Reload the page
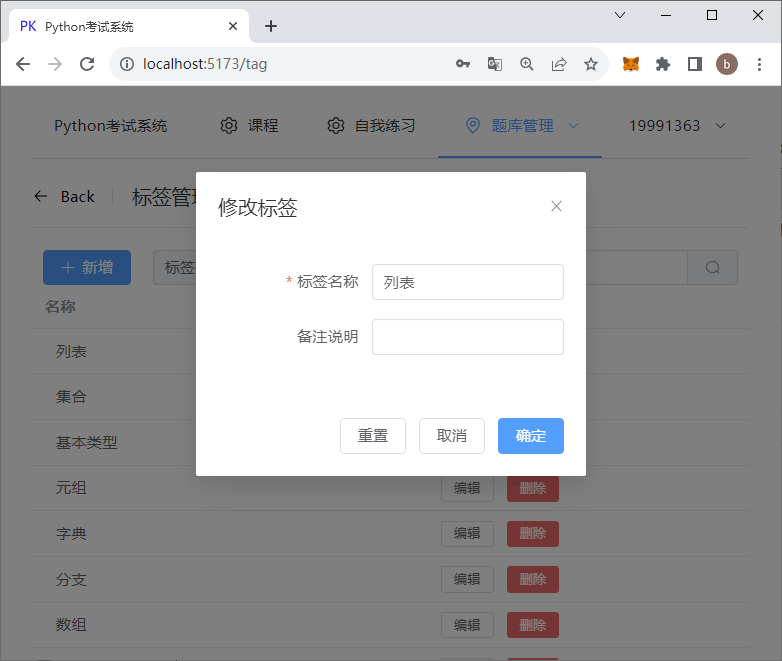This screenshot has width=782, height=661. [x=87, y=64]
